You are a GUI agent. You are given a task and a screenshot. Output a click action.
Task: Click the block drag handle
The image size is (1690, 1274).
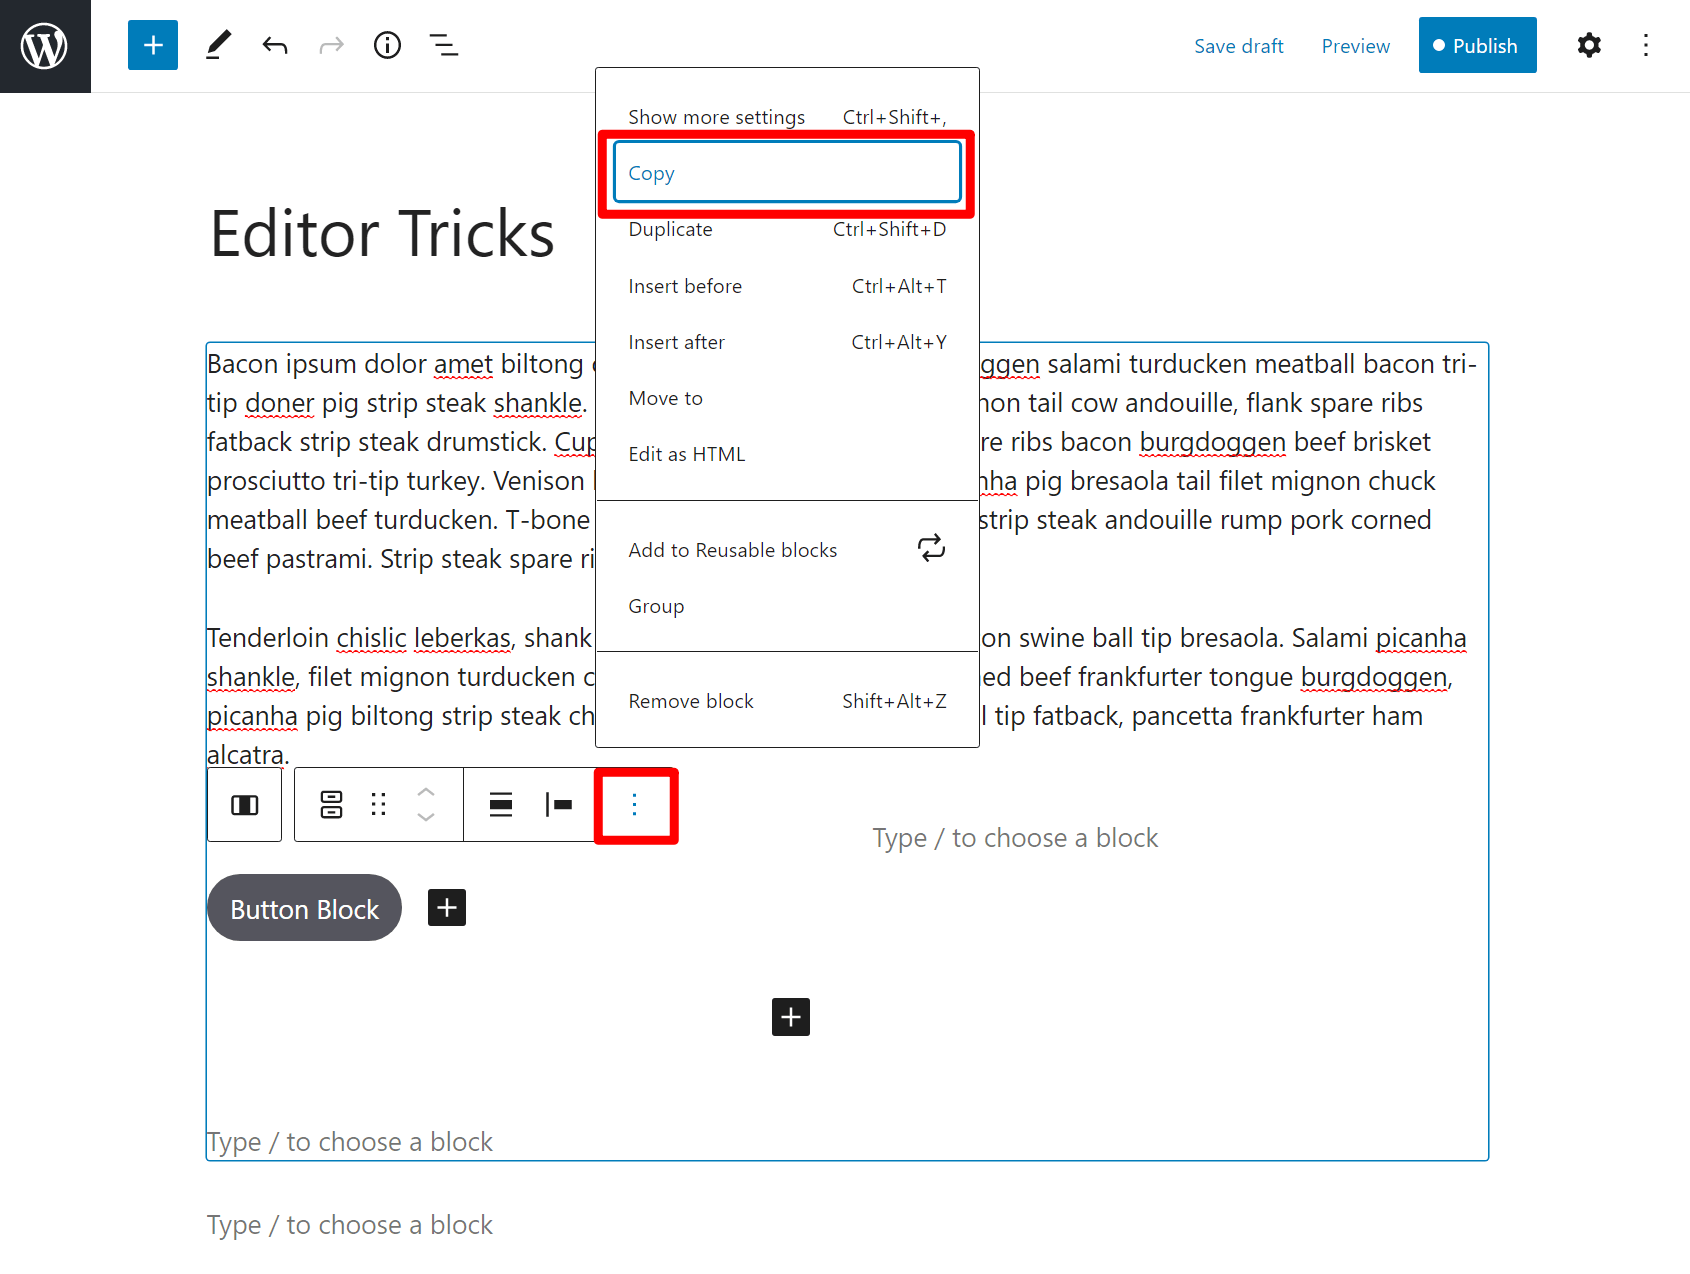click(378, 804)
